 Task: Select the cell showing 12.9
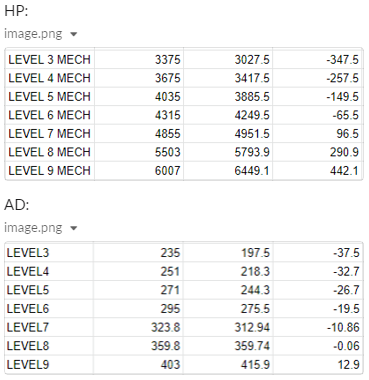[318, 364]
